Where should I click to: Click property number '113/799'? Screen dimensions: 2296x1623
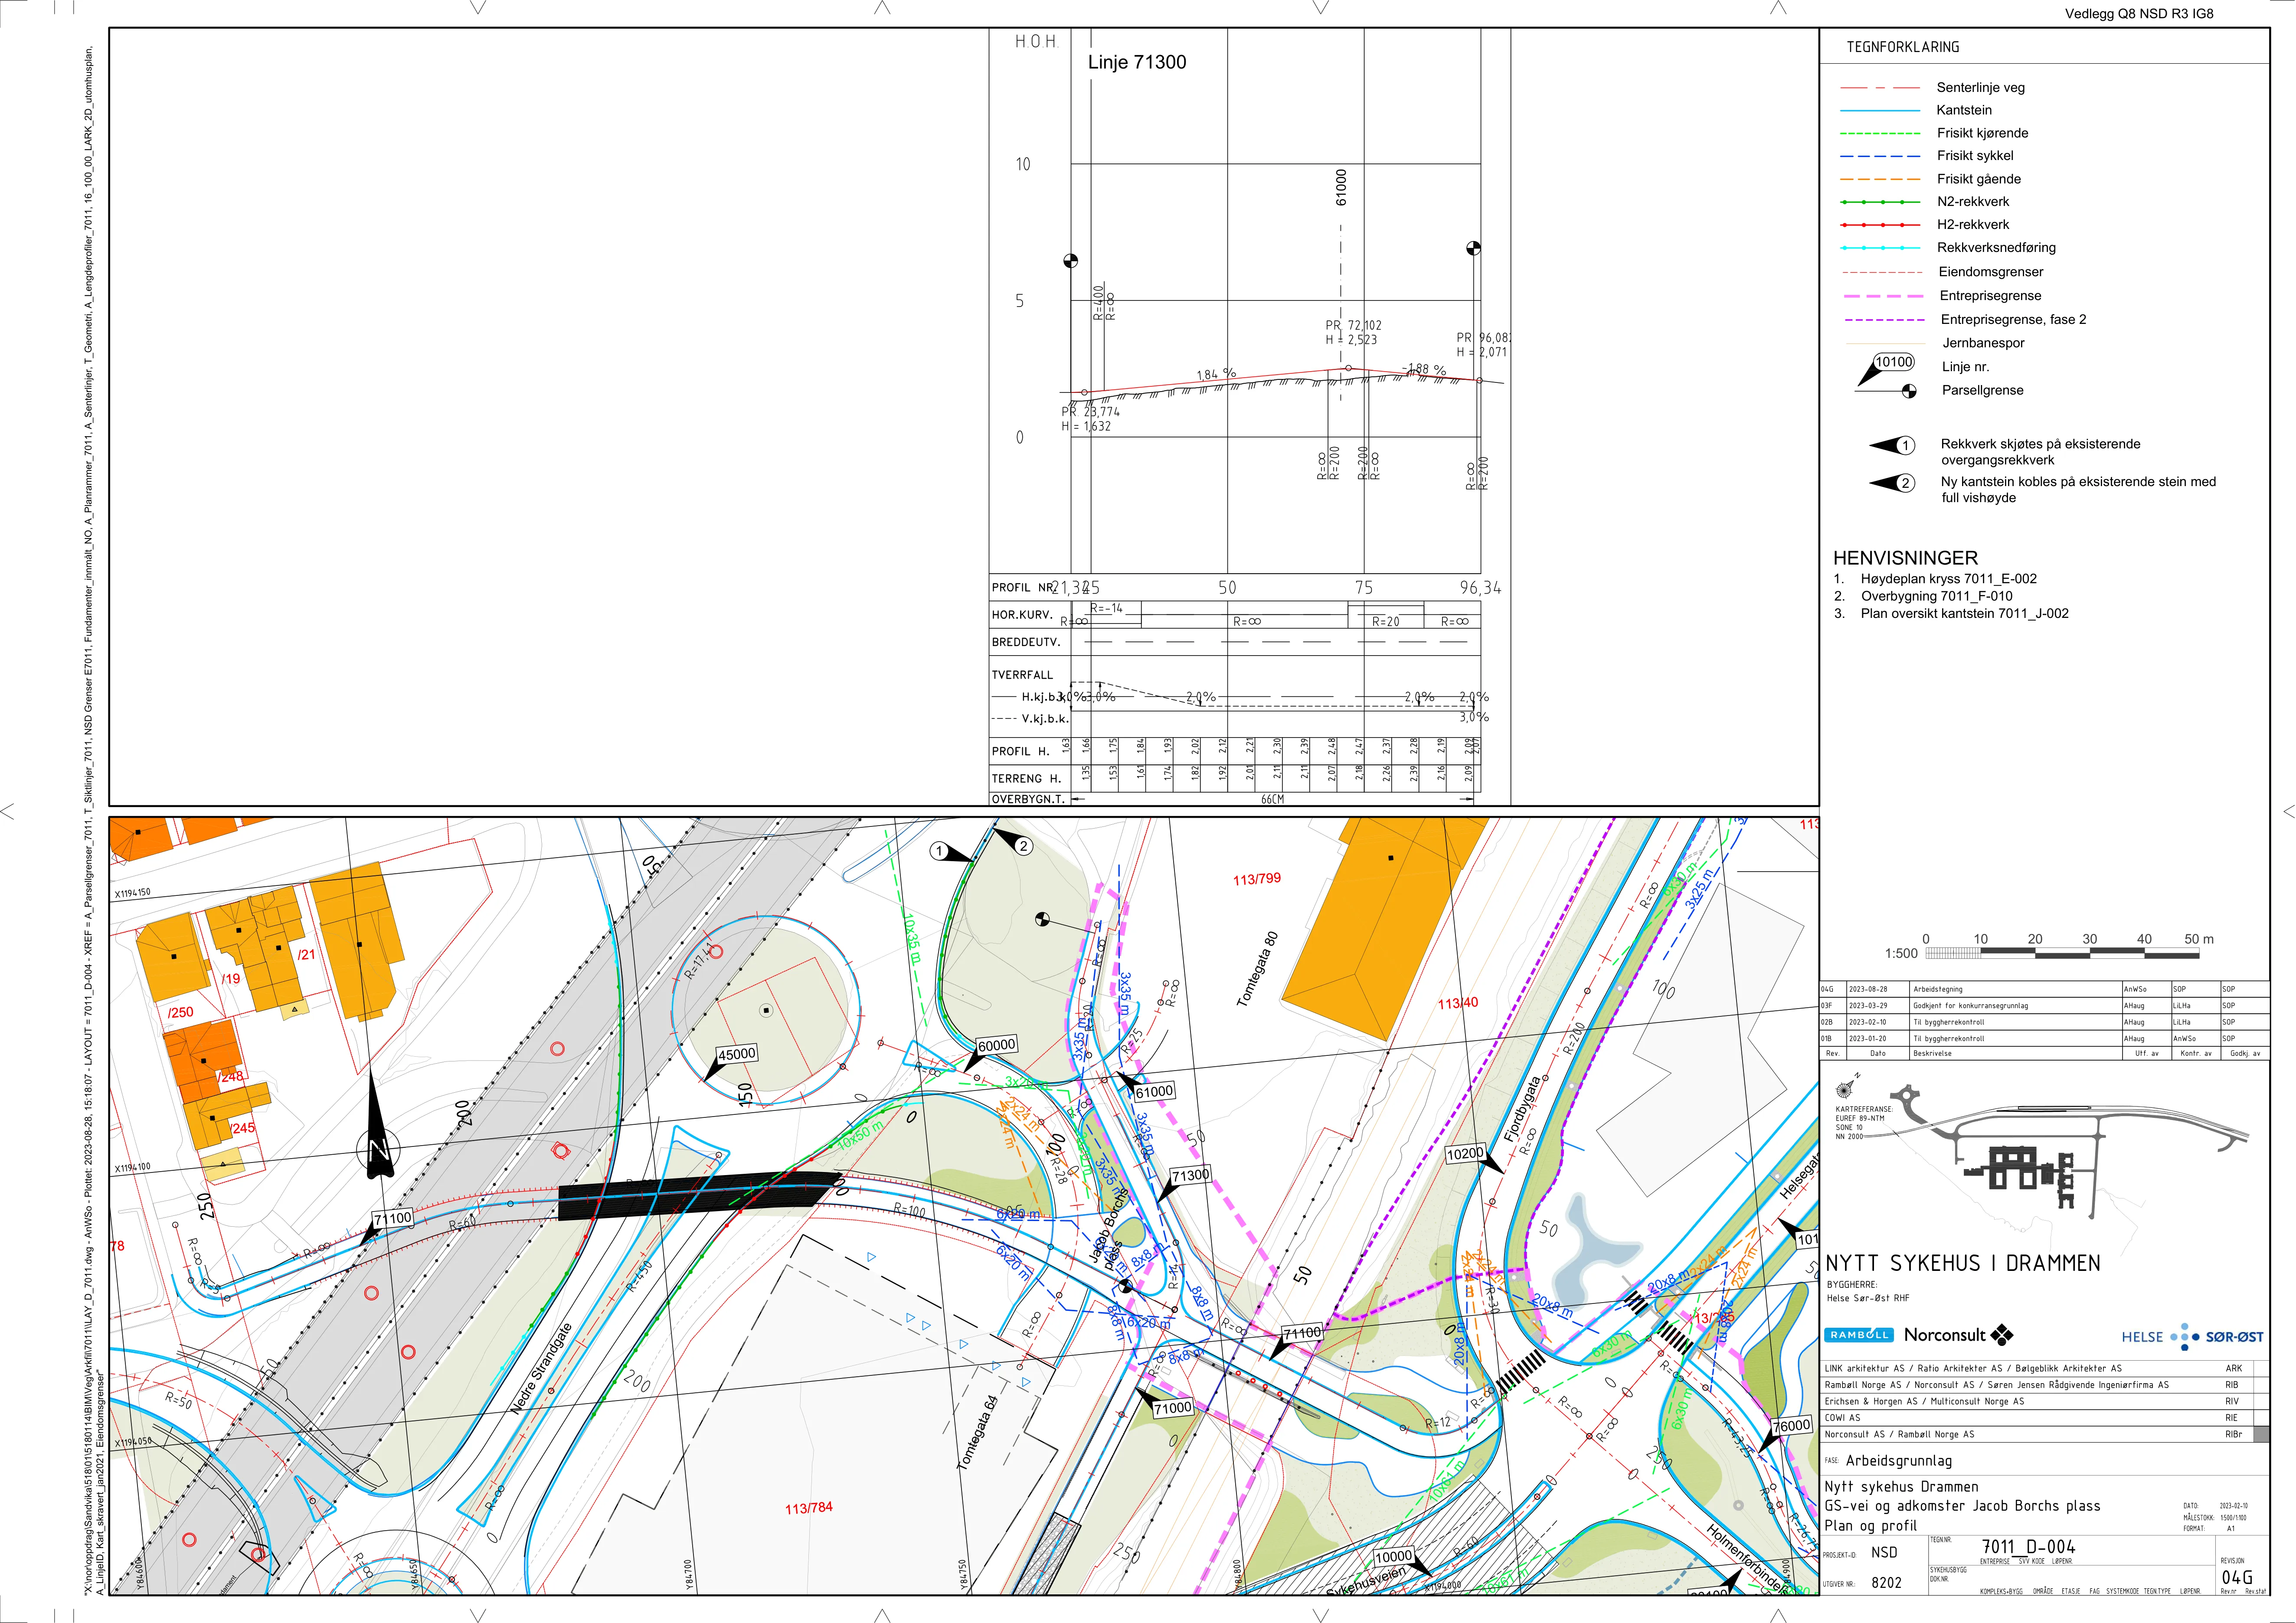click(x=1256, y=879)
